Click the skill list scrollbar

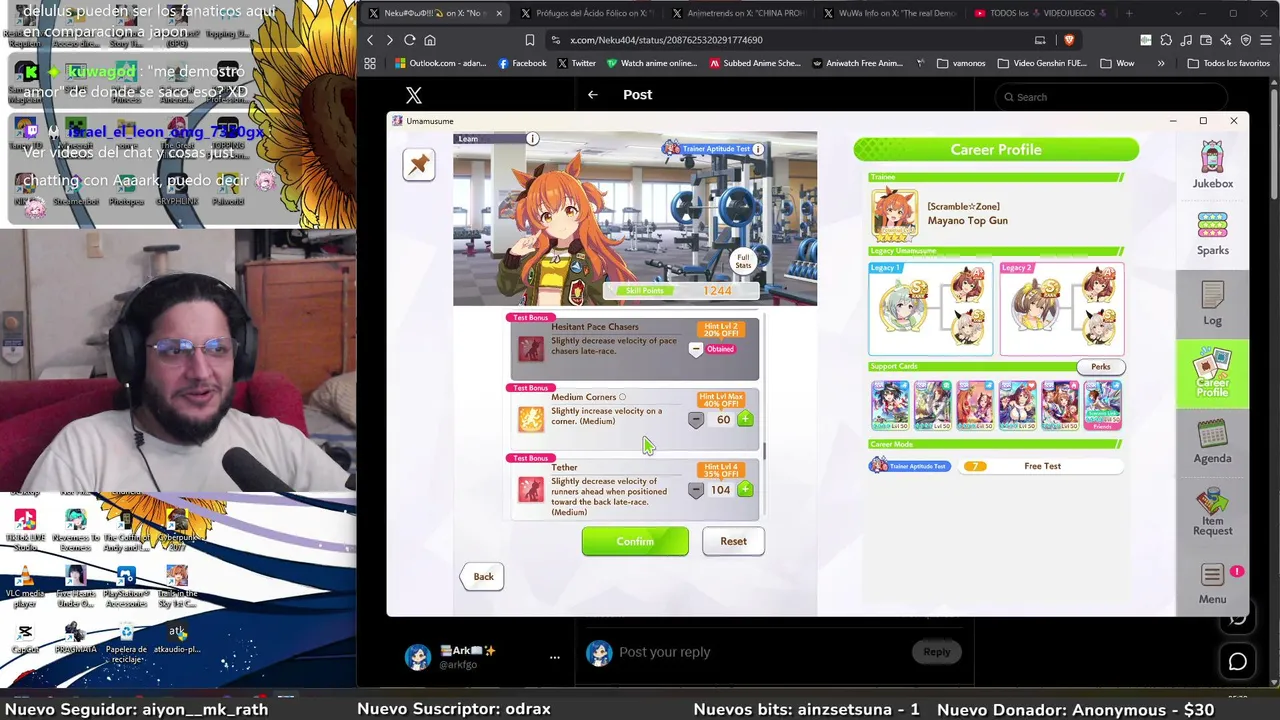765,451
